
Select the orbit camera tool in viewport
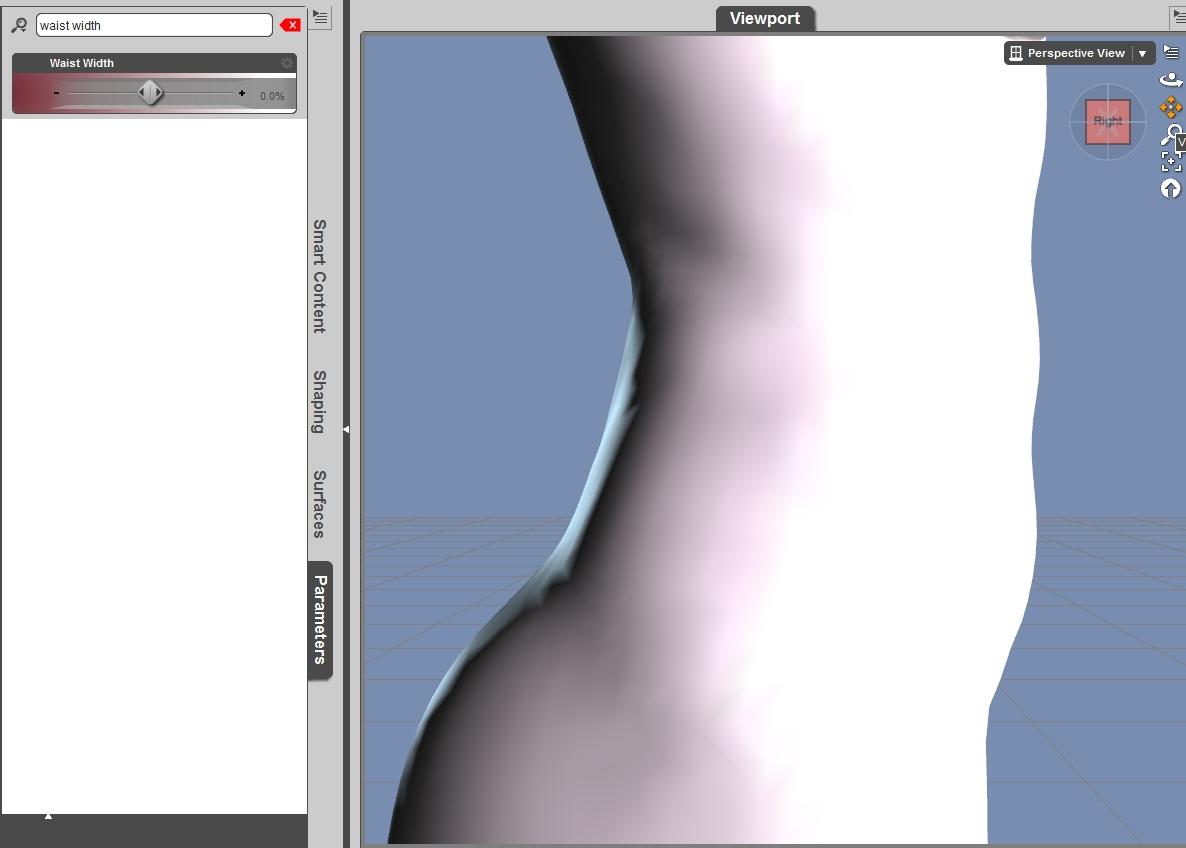pyautogui.click(x=1171, y=79)
